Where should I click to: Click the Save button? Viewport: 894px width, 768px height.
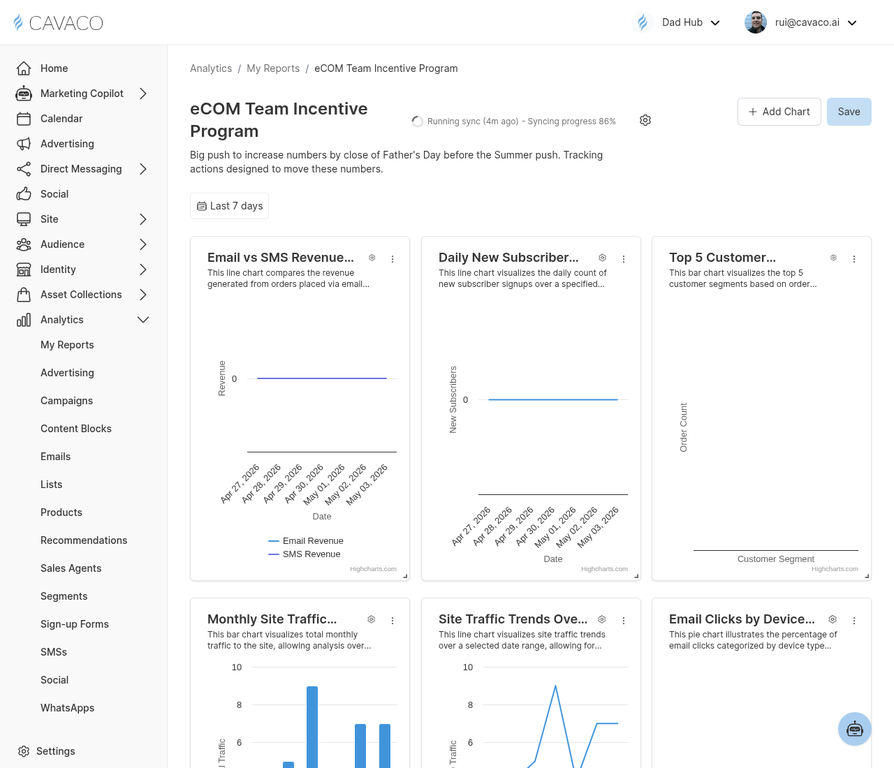point(849,112)
